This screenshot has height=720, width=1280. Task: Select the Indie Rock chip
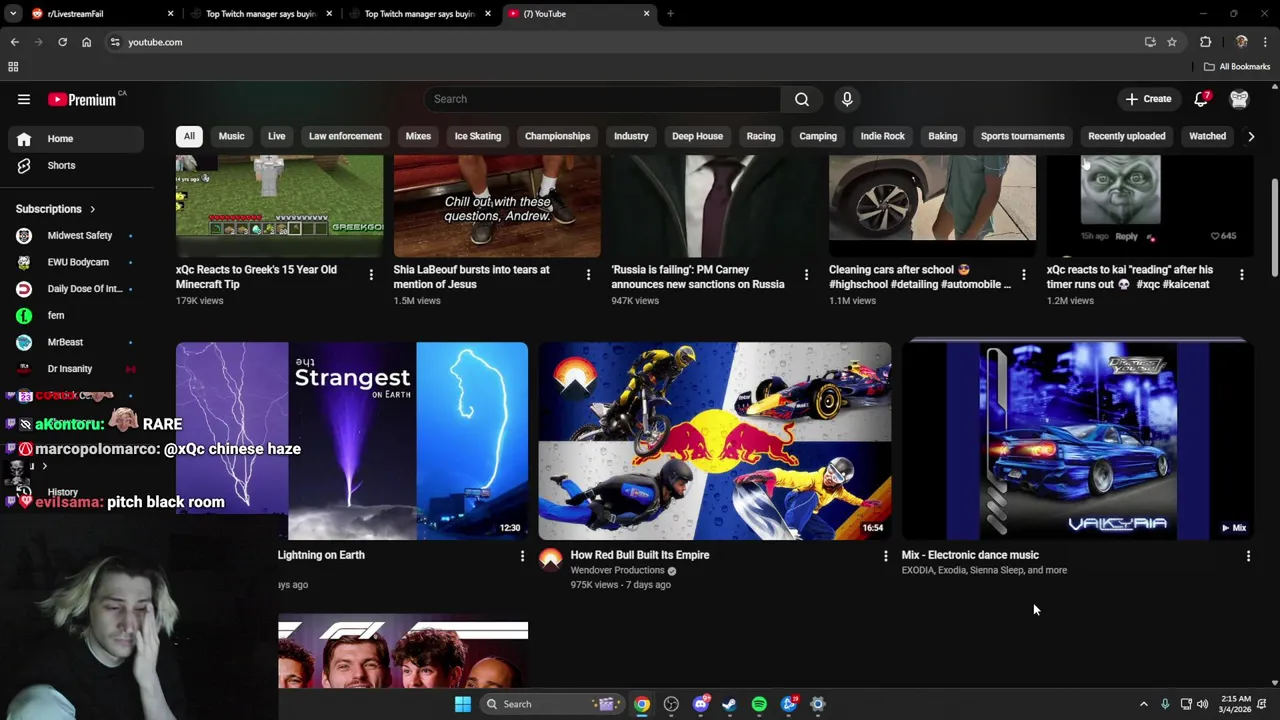[x=882, y=136]
